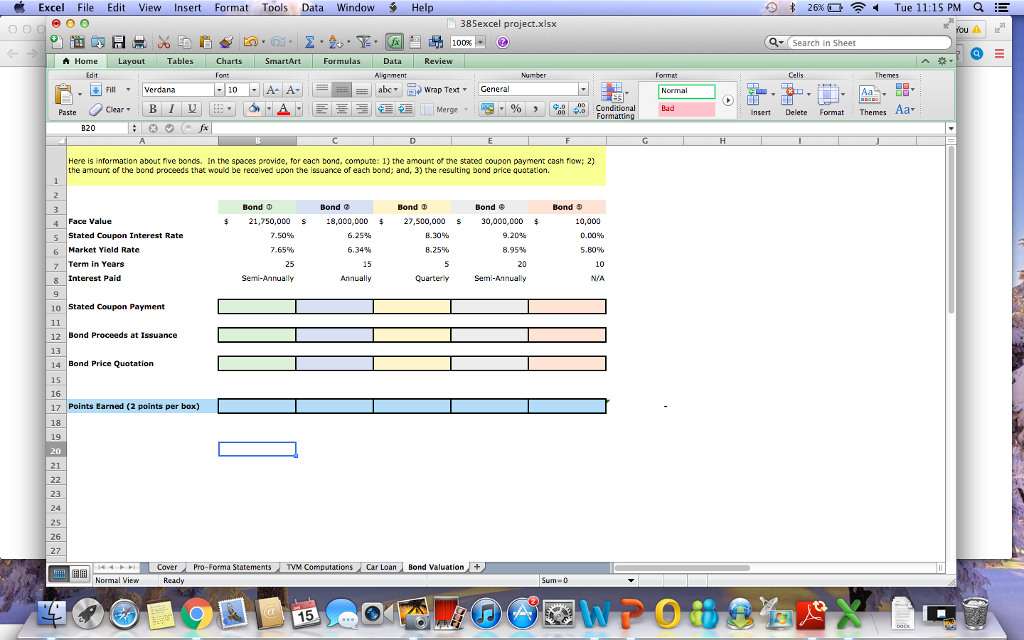
Task: Click the Name Box showing B20
Action: click(x=88, y=128)
